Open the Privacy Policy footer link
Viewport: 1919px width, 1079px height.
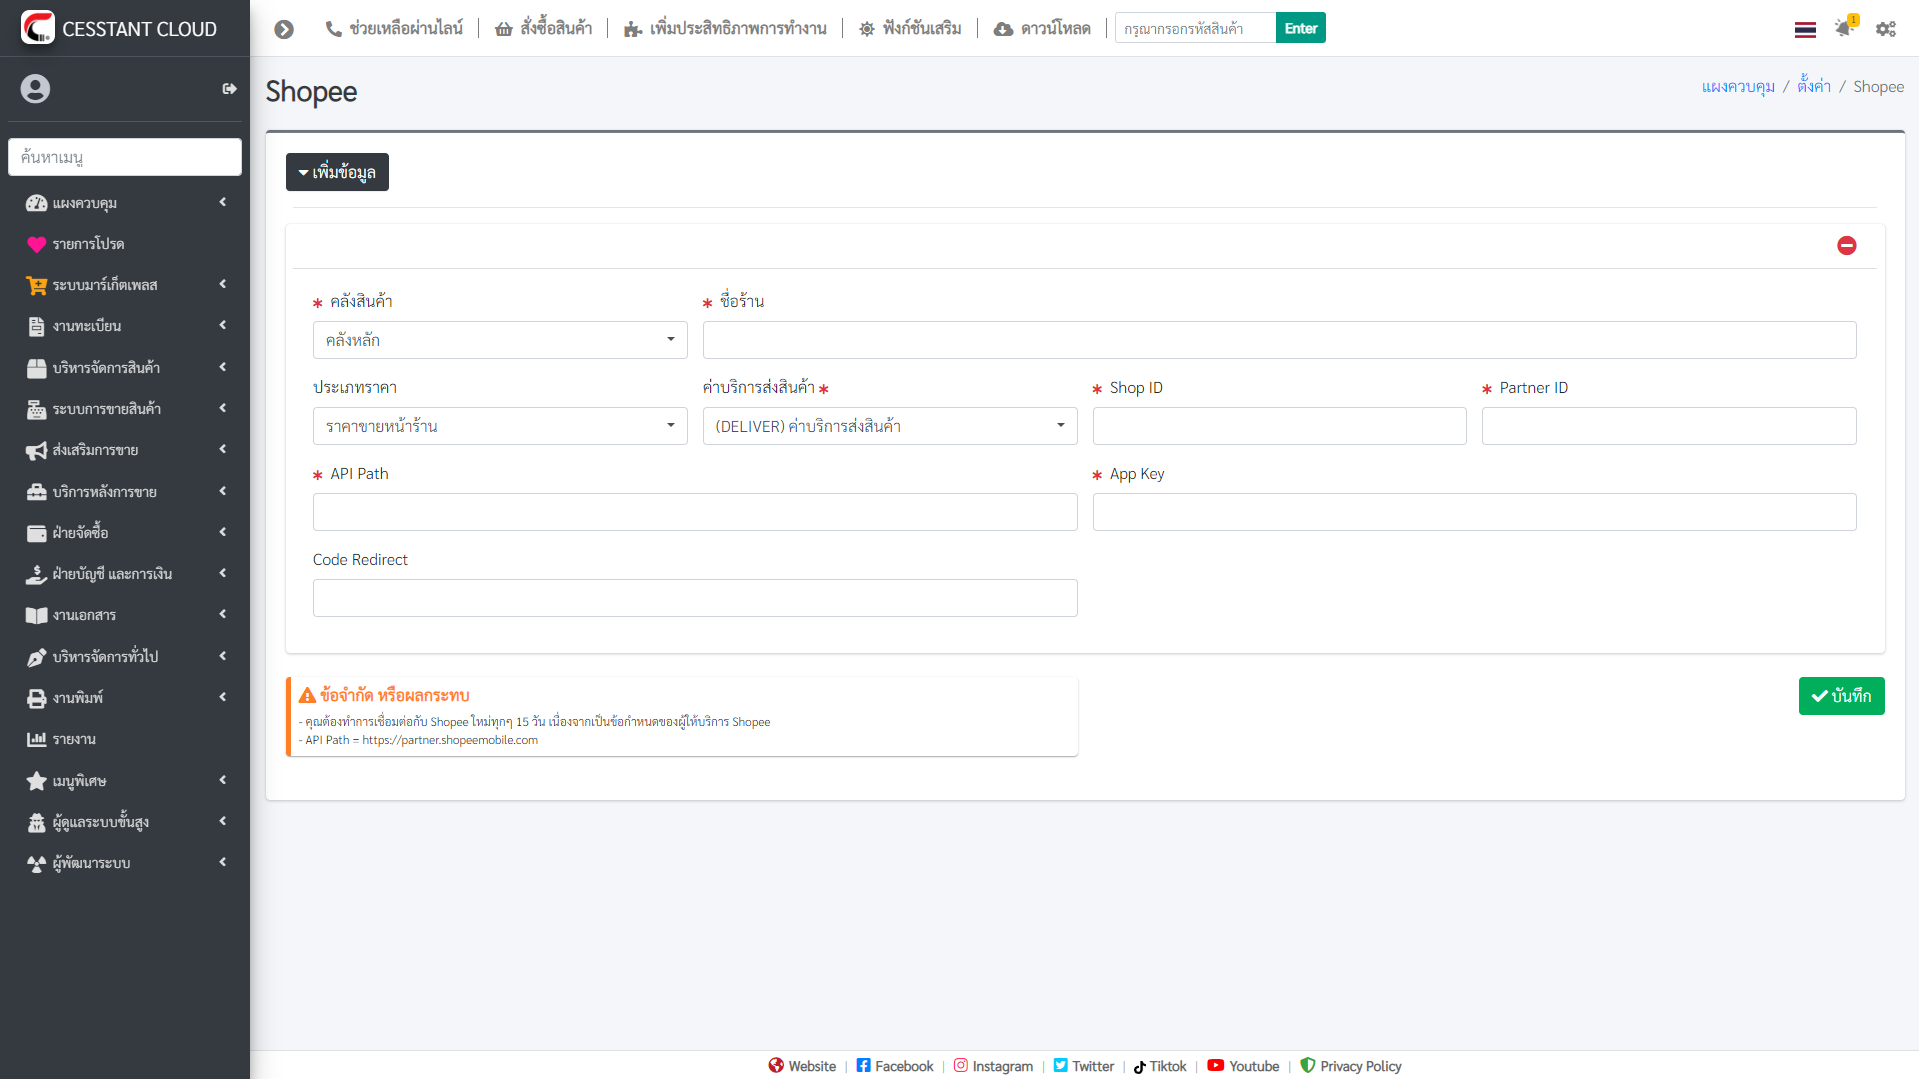click(x=1350, y=1066)
